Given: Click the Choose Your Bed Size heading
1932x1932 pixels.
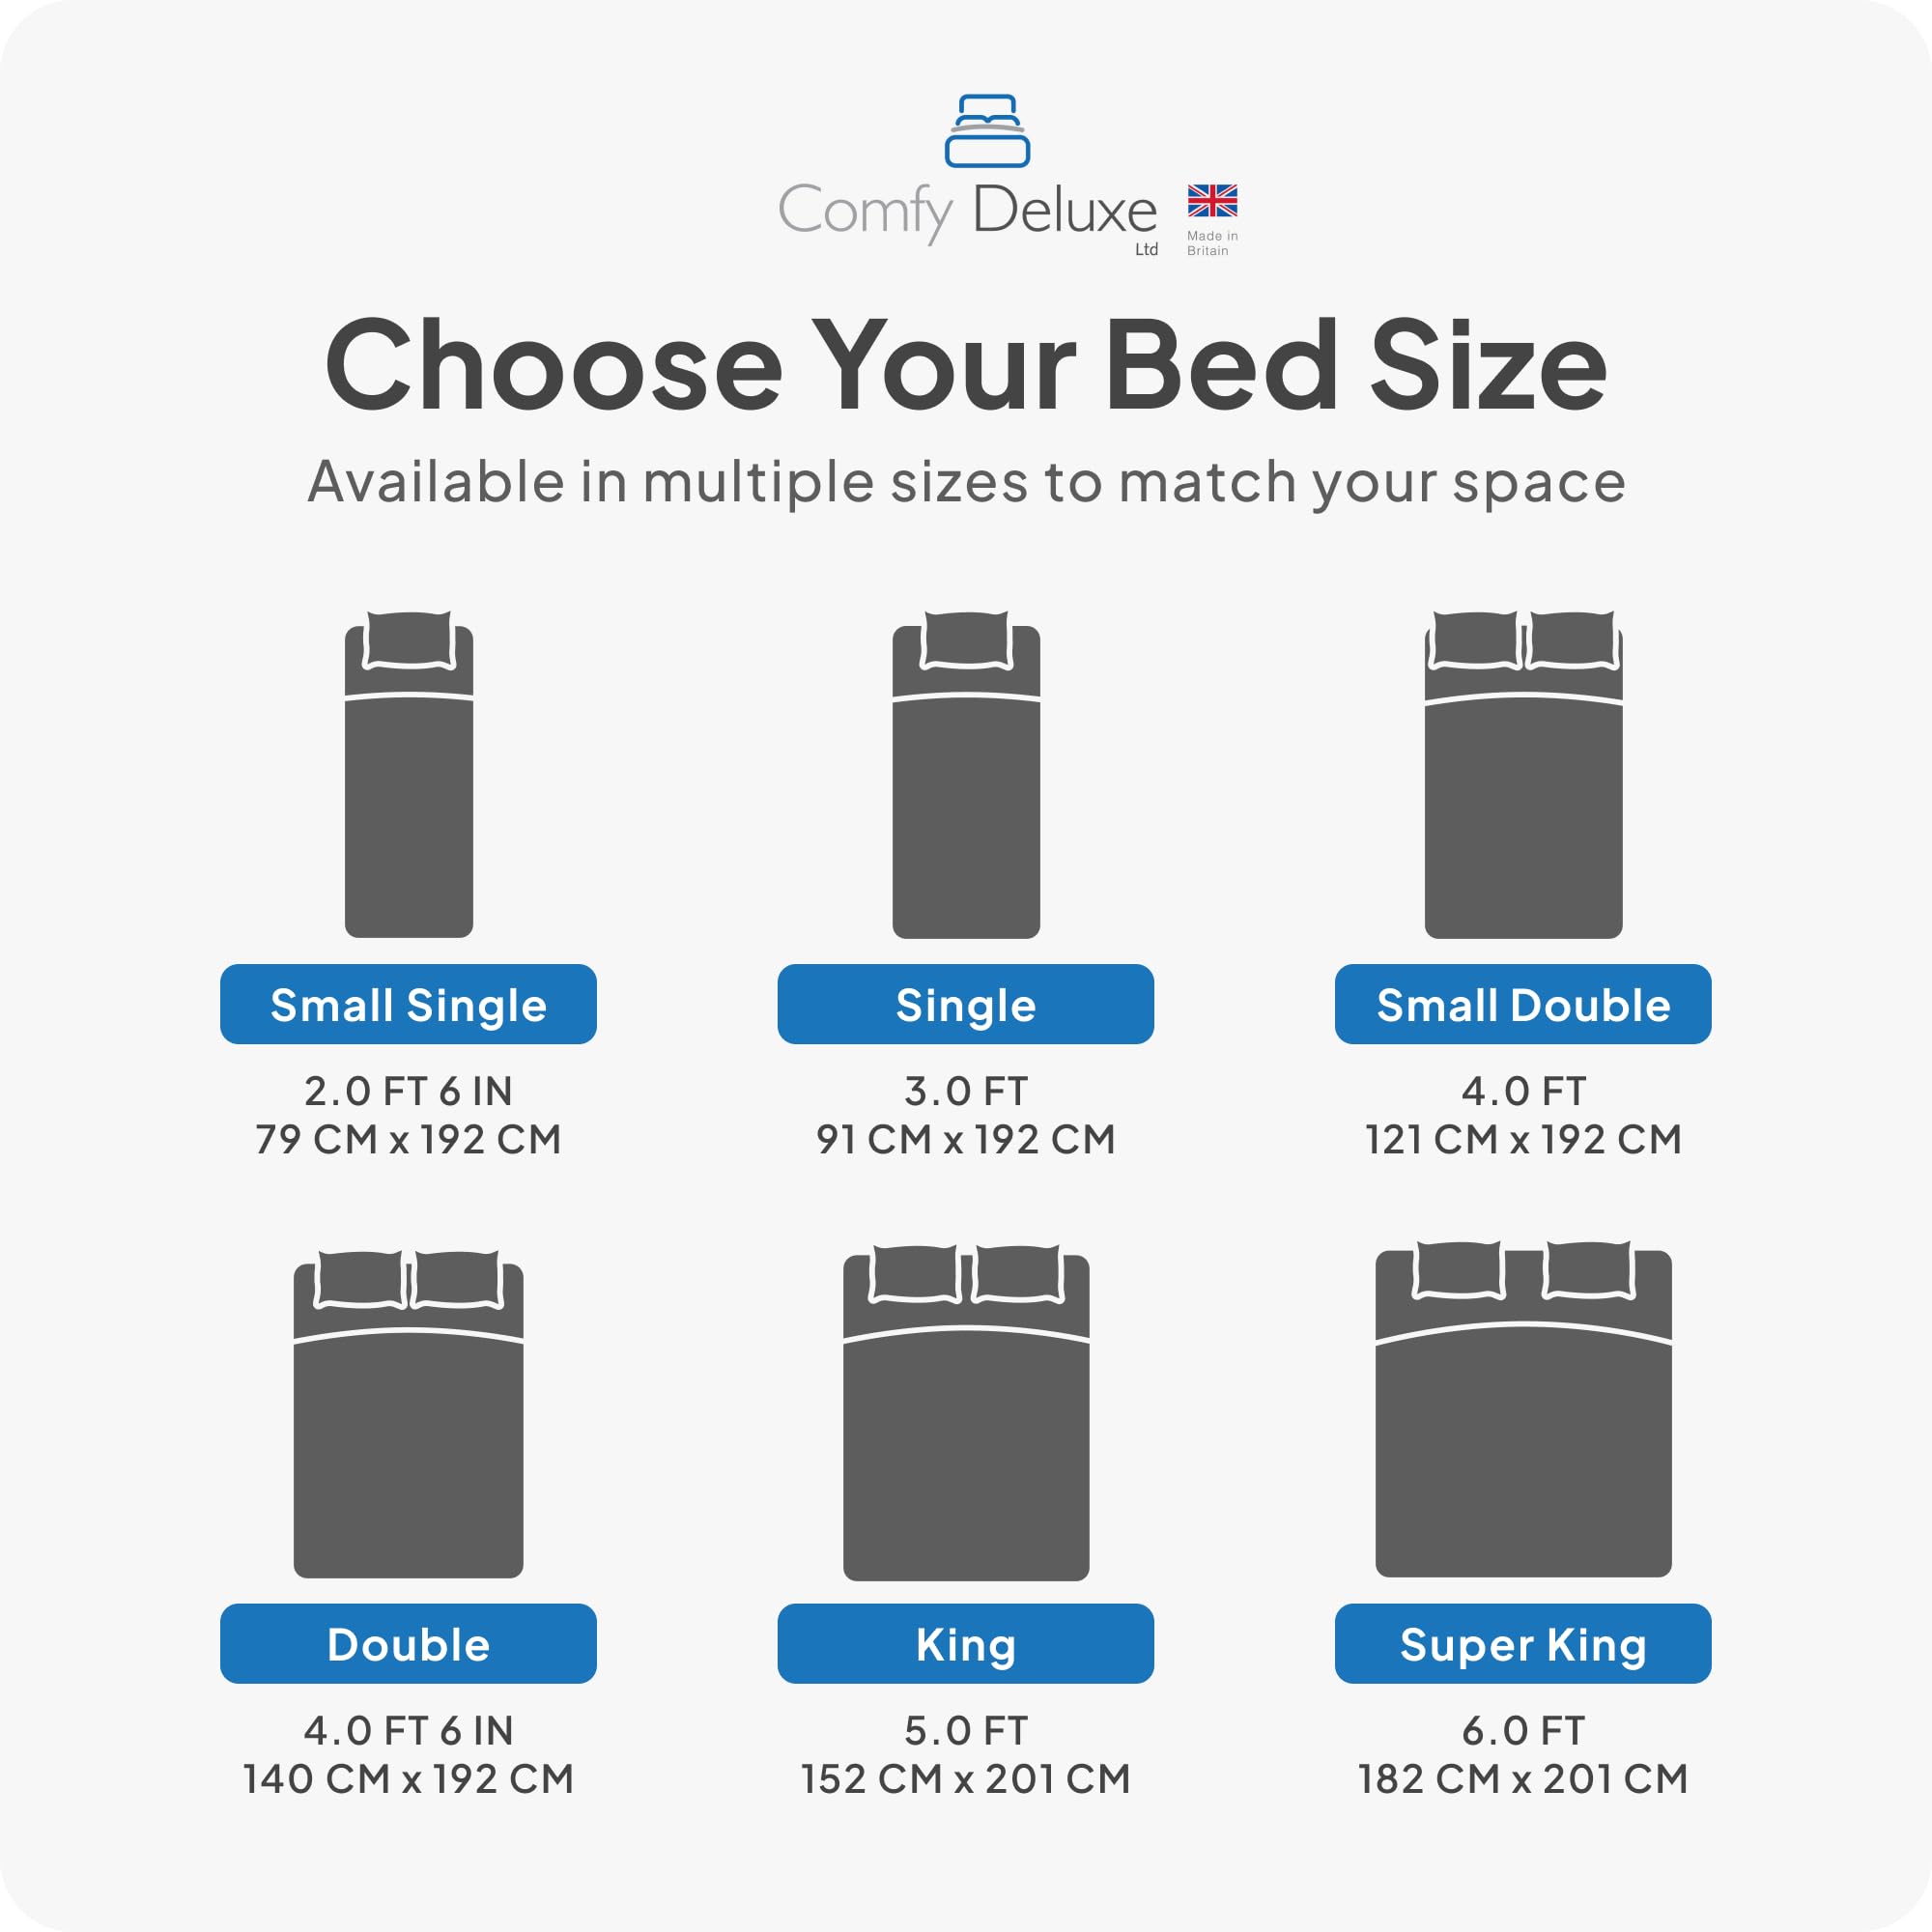Looking at the screenshot, I should pos(966,364).
